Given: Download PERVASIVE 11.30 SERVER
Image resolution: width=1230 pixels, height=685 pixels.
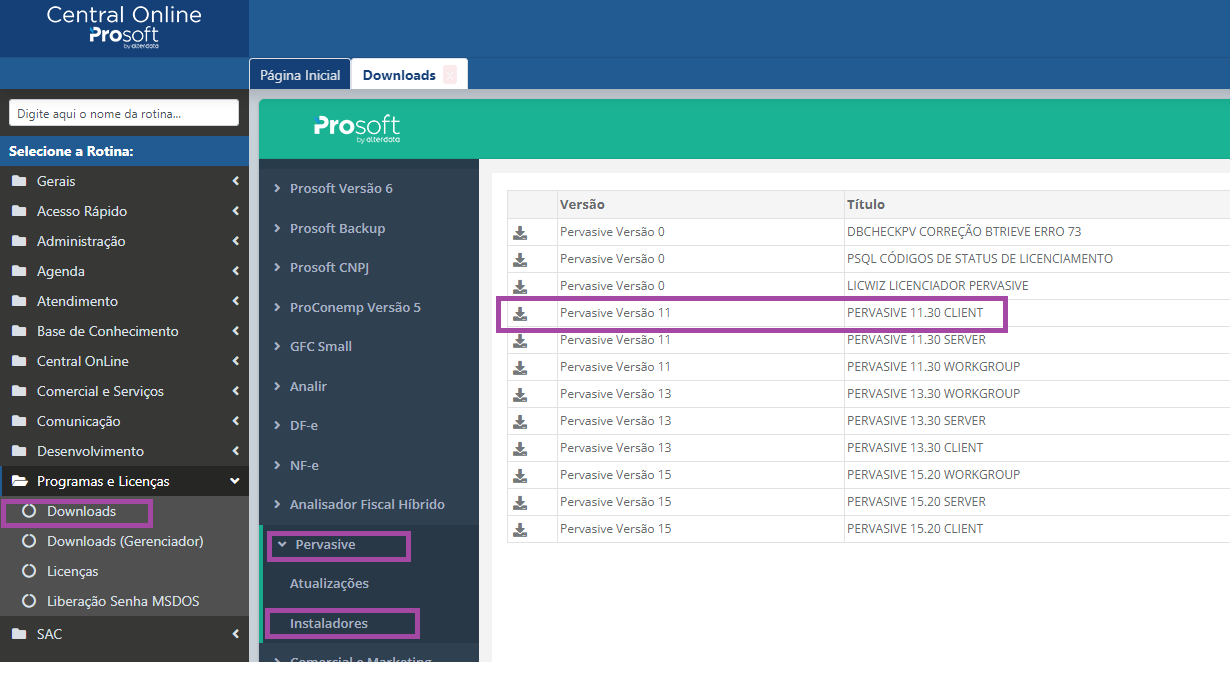Looking at the screenshot, I should tap(520, 340).
